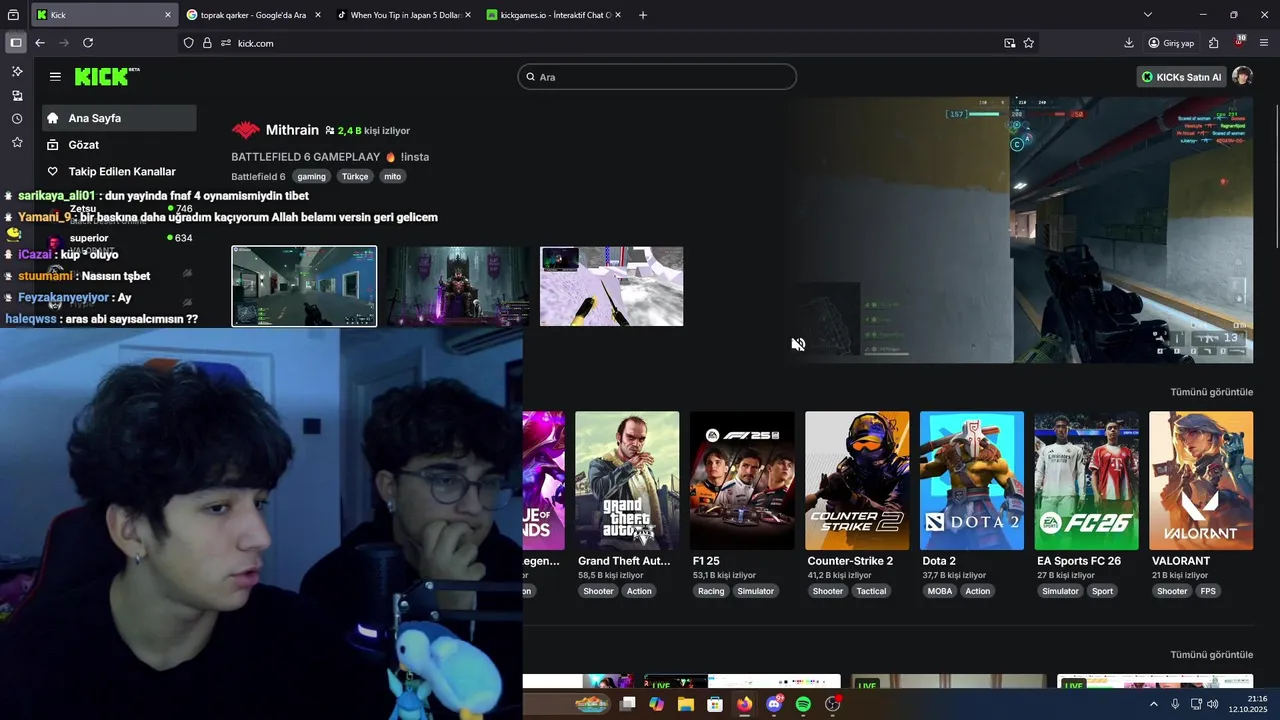Click the Türkçe tag

click(x=355, y=176)
